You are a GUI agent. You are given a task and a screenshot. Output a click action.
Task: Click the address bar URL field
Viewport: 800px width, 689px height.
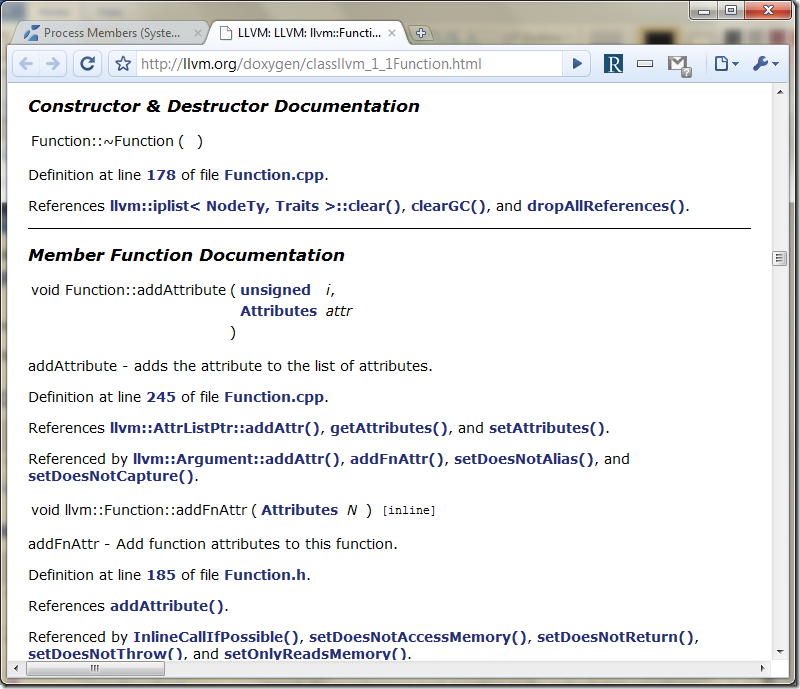click(348, 64)
